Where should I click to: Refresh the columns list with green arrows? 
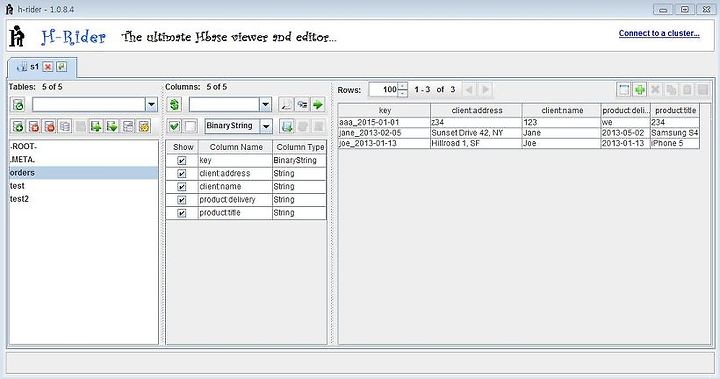coord(174,105)
